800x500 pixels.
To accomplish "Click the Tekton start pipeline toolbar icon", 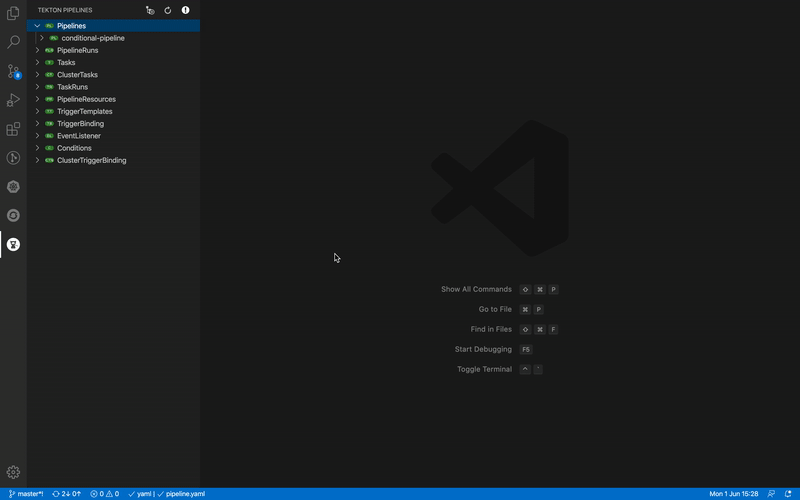I will [150, 10].
